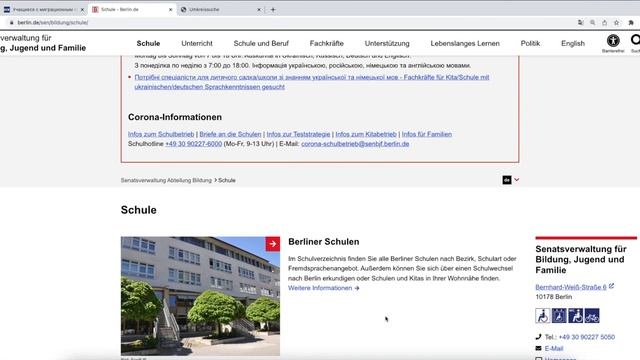Click the 'Corona-Informationen' heading
640x360 pixels.
175,117
